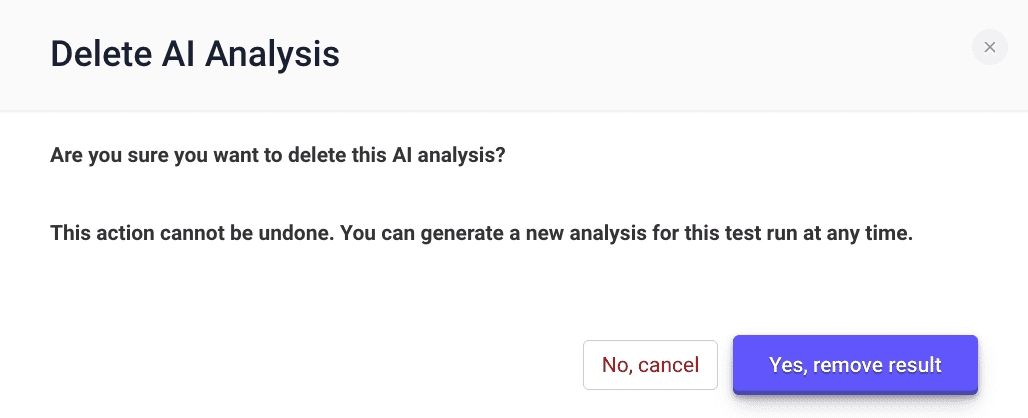
Task: Approve removal via the filled purple button
Action: (x=855, y=365)
